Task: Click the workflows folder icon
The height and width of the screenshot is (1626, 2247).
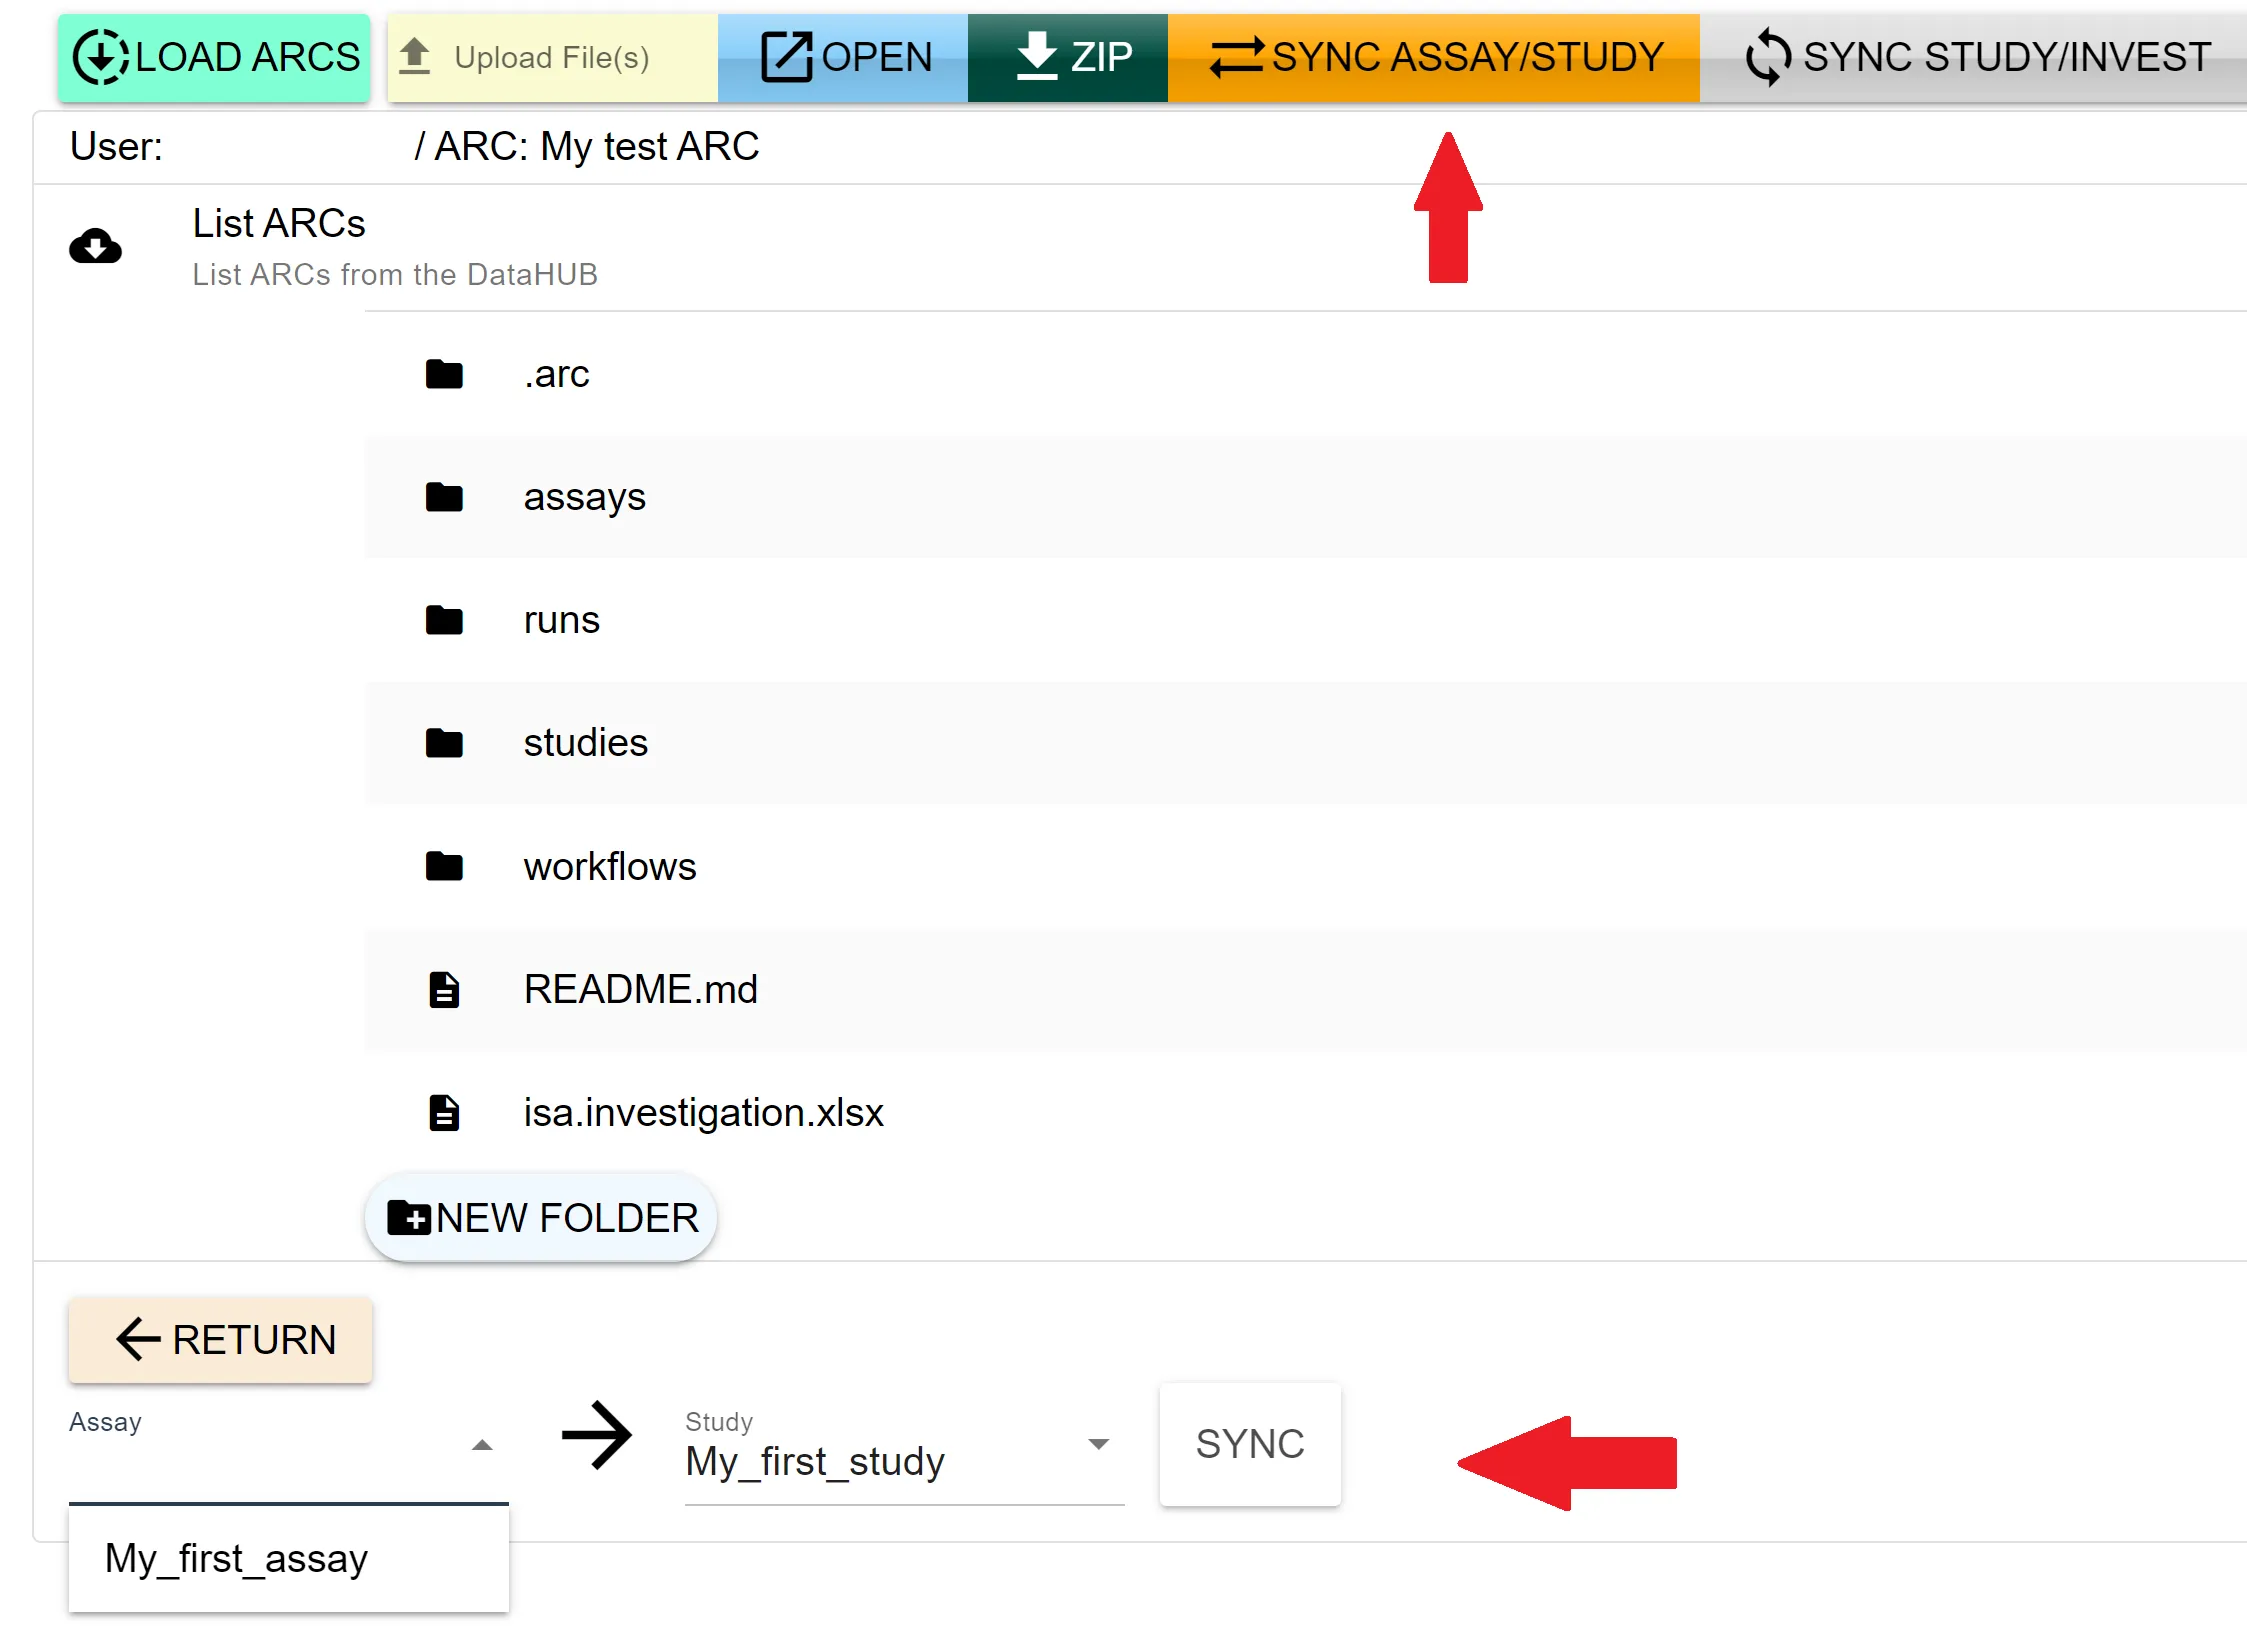Action: point(444,866)
